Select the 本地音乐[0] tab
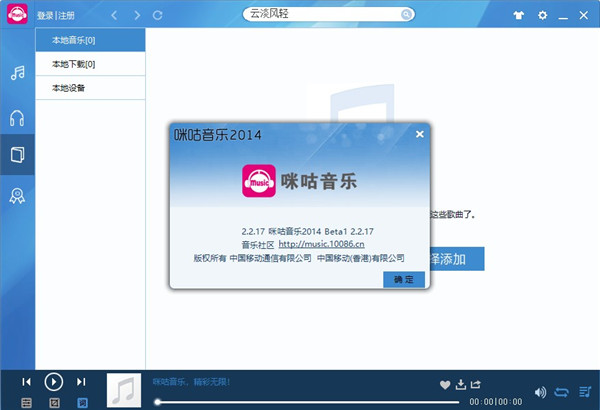Image resolution: width=600 pixels, height=410 pixels. click(x=90, y=40)
